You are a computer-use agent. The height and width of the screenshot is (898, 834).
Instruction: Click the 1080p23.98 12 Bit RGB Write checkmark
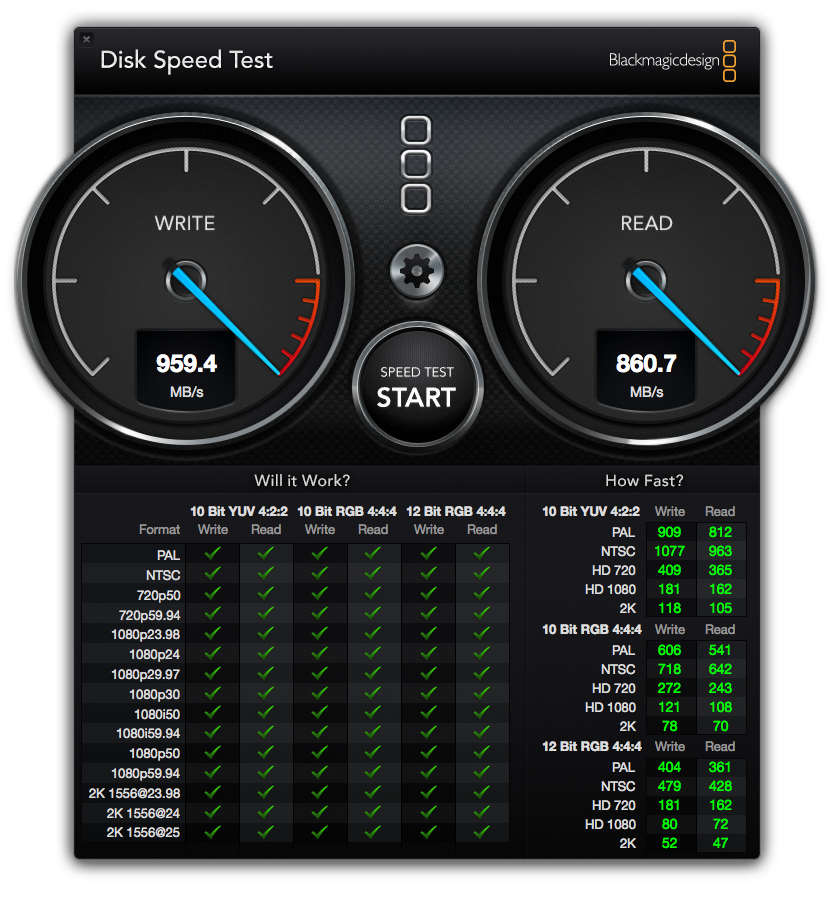[428, 633]
